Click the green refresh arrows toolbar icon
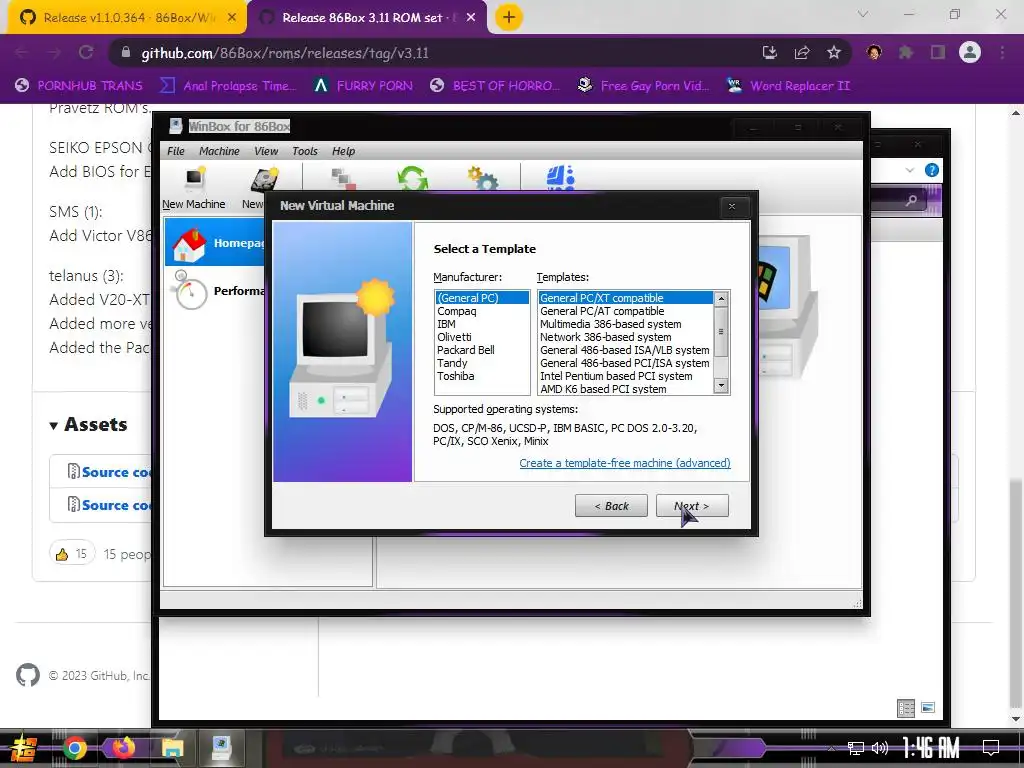The width and height of the screenshot is (1024, 768). 413,178
